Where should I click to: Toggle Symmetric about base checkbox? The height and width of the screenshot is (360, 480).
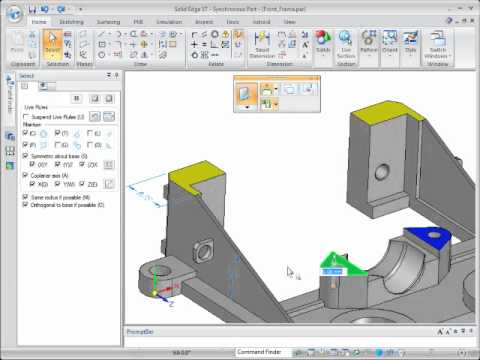tap(25, 156)
